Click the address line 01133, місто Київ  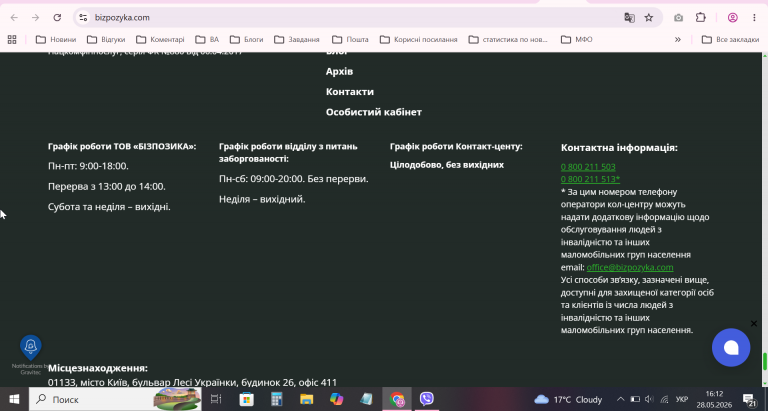pos(192,383)
